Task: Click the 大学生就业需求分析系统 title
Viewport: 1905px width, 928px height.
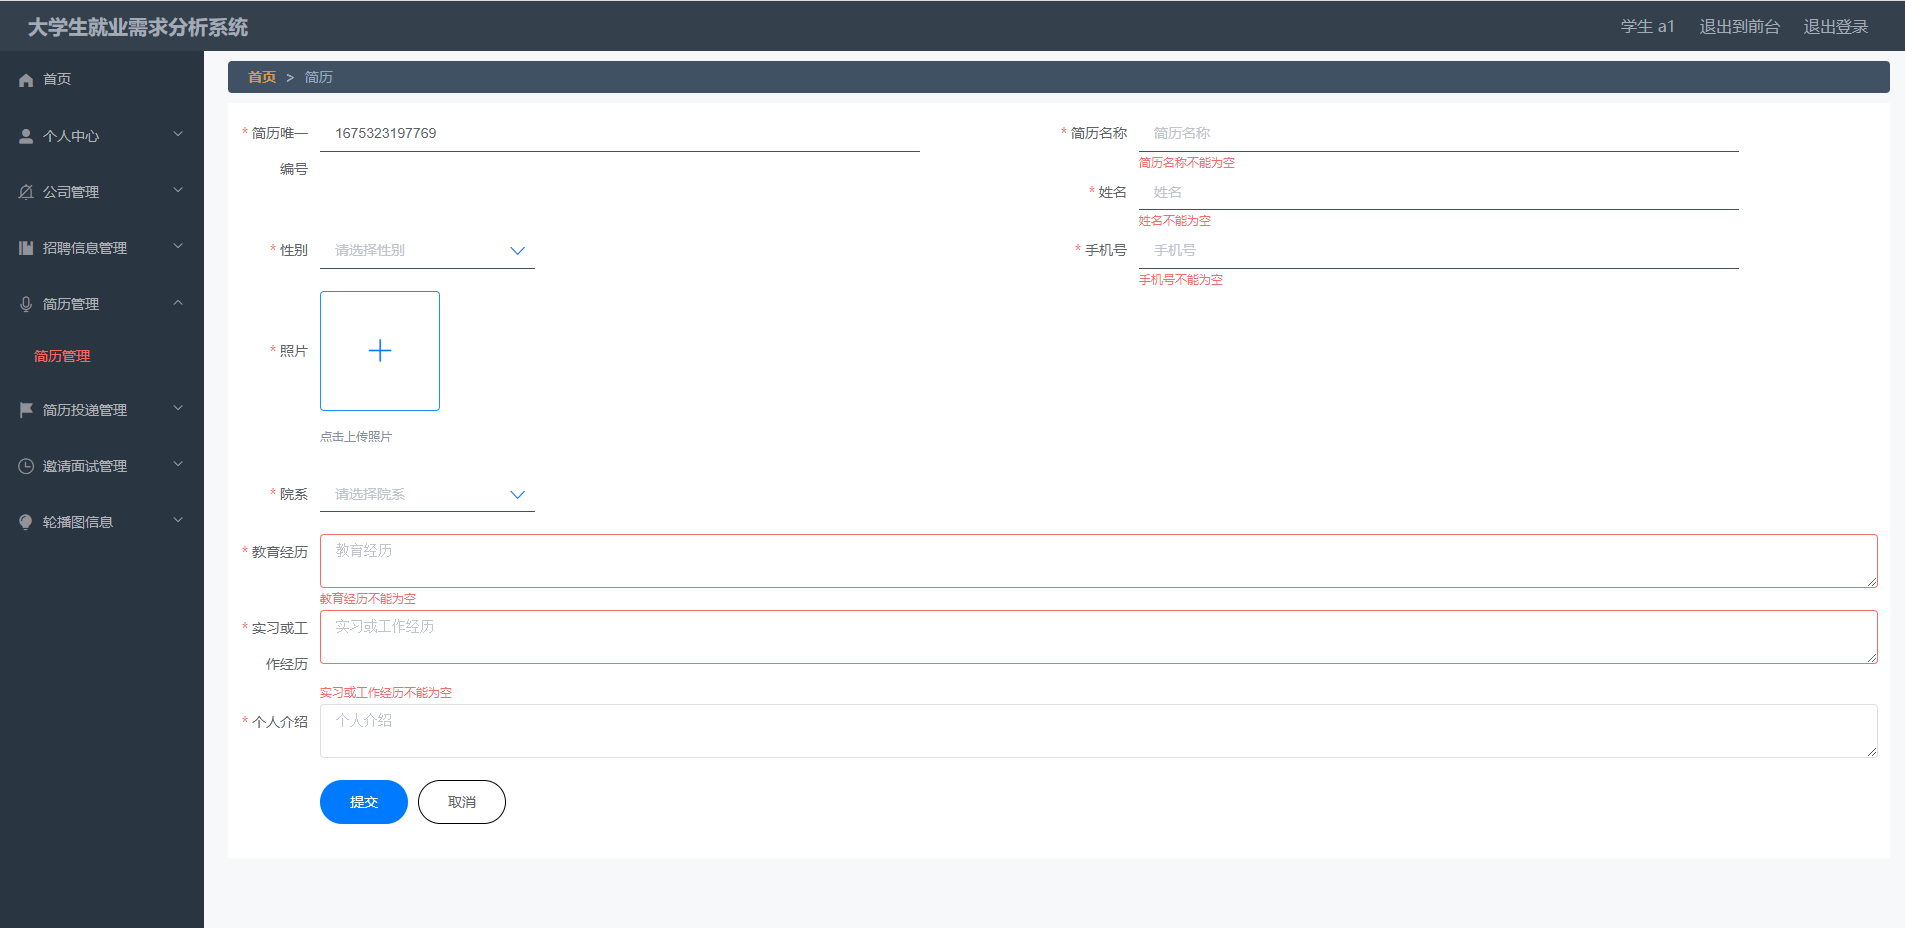Action: (138, 27)
